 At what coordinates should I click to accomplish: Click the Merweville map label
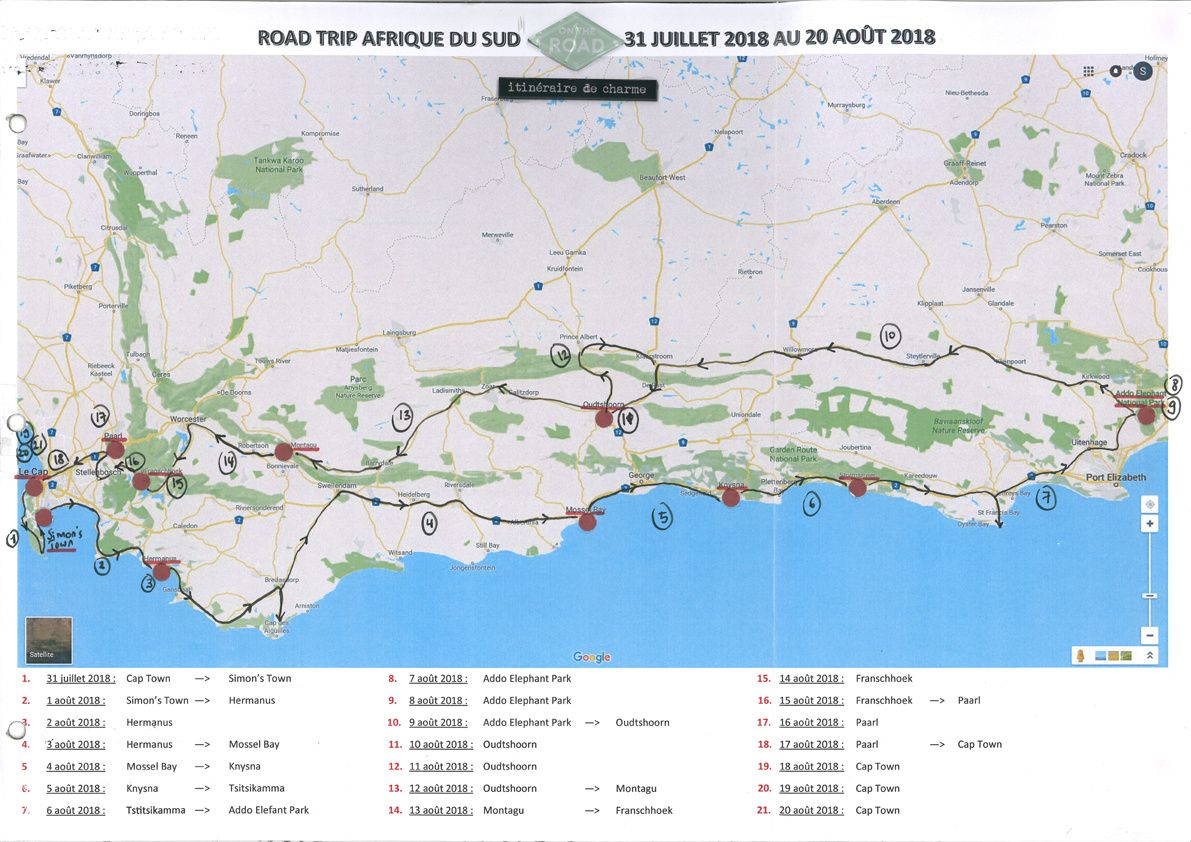click(x=498, y=235)
